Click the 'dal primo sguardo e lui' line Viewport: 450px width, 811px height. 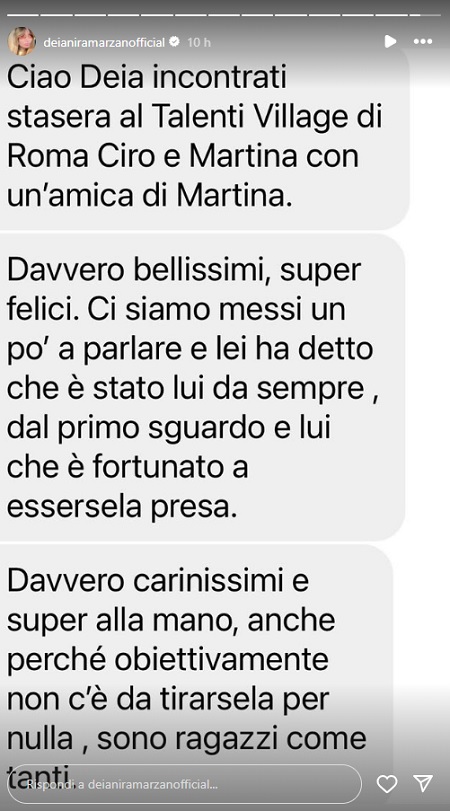(x=169, y=429)
